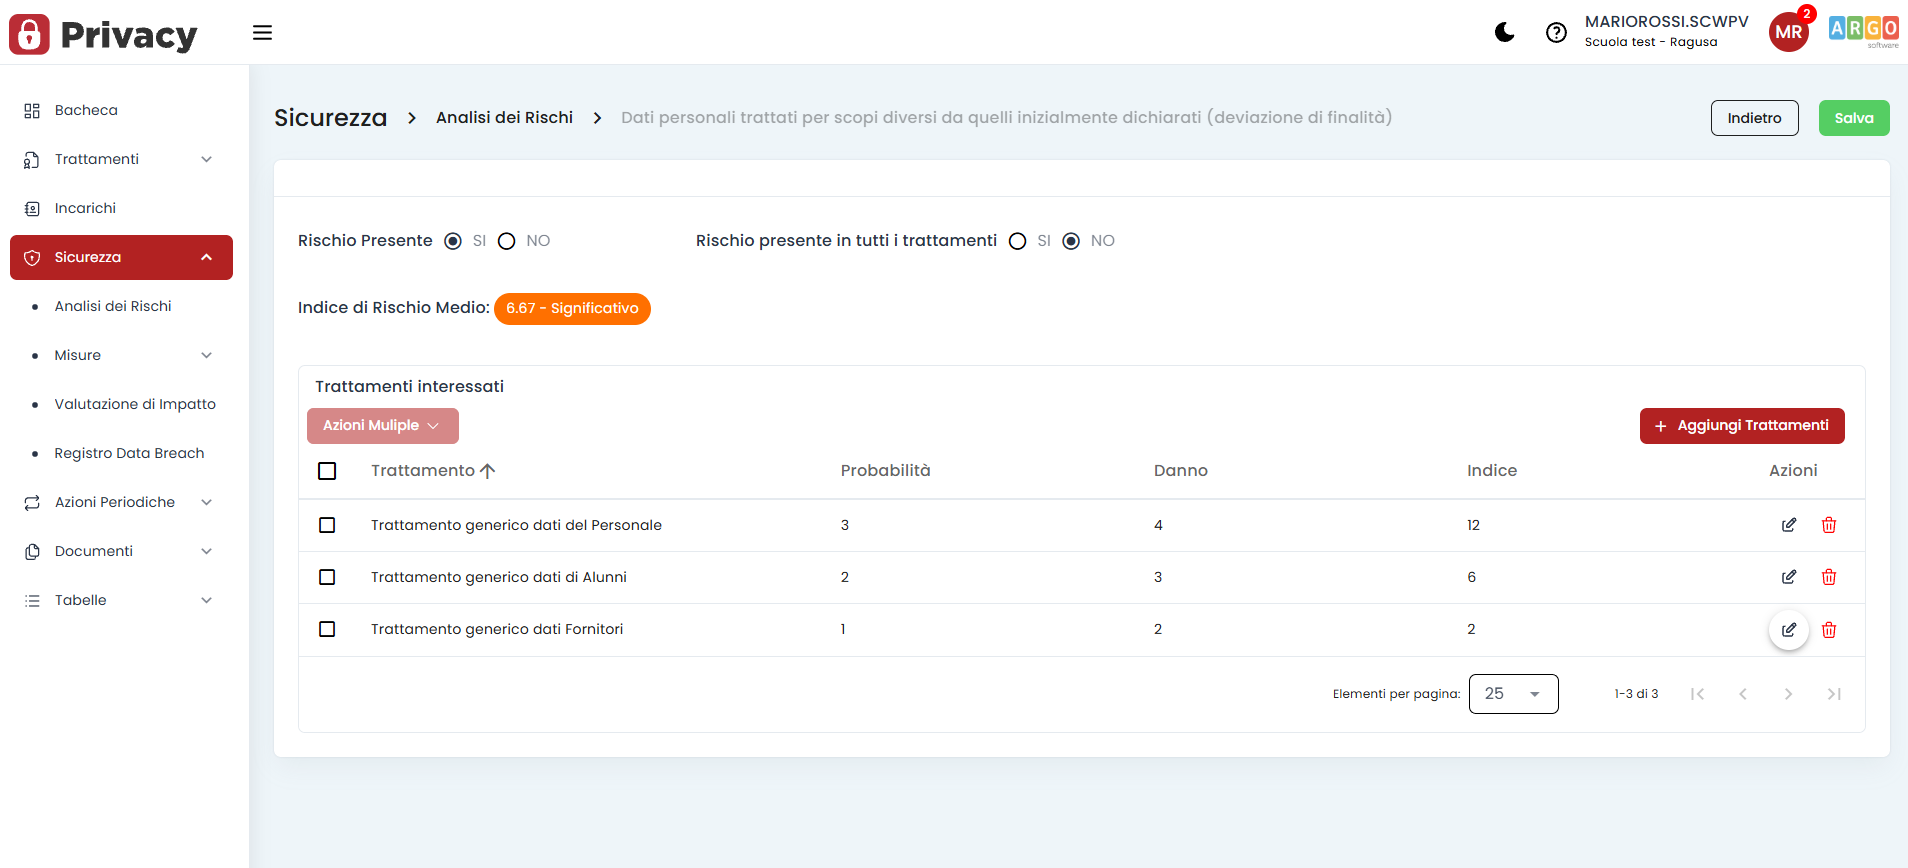Screen dimensions: 1908x868
Task: Toggle dark mode moon icon
Action: click(1504, 33)
